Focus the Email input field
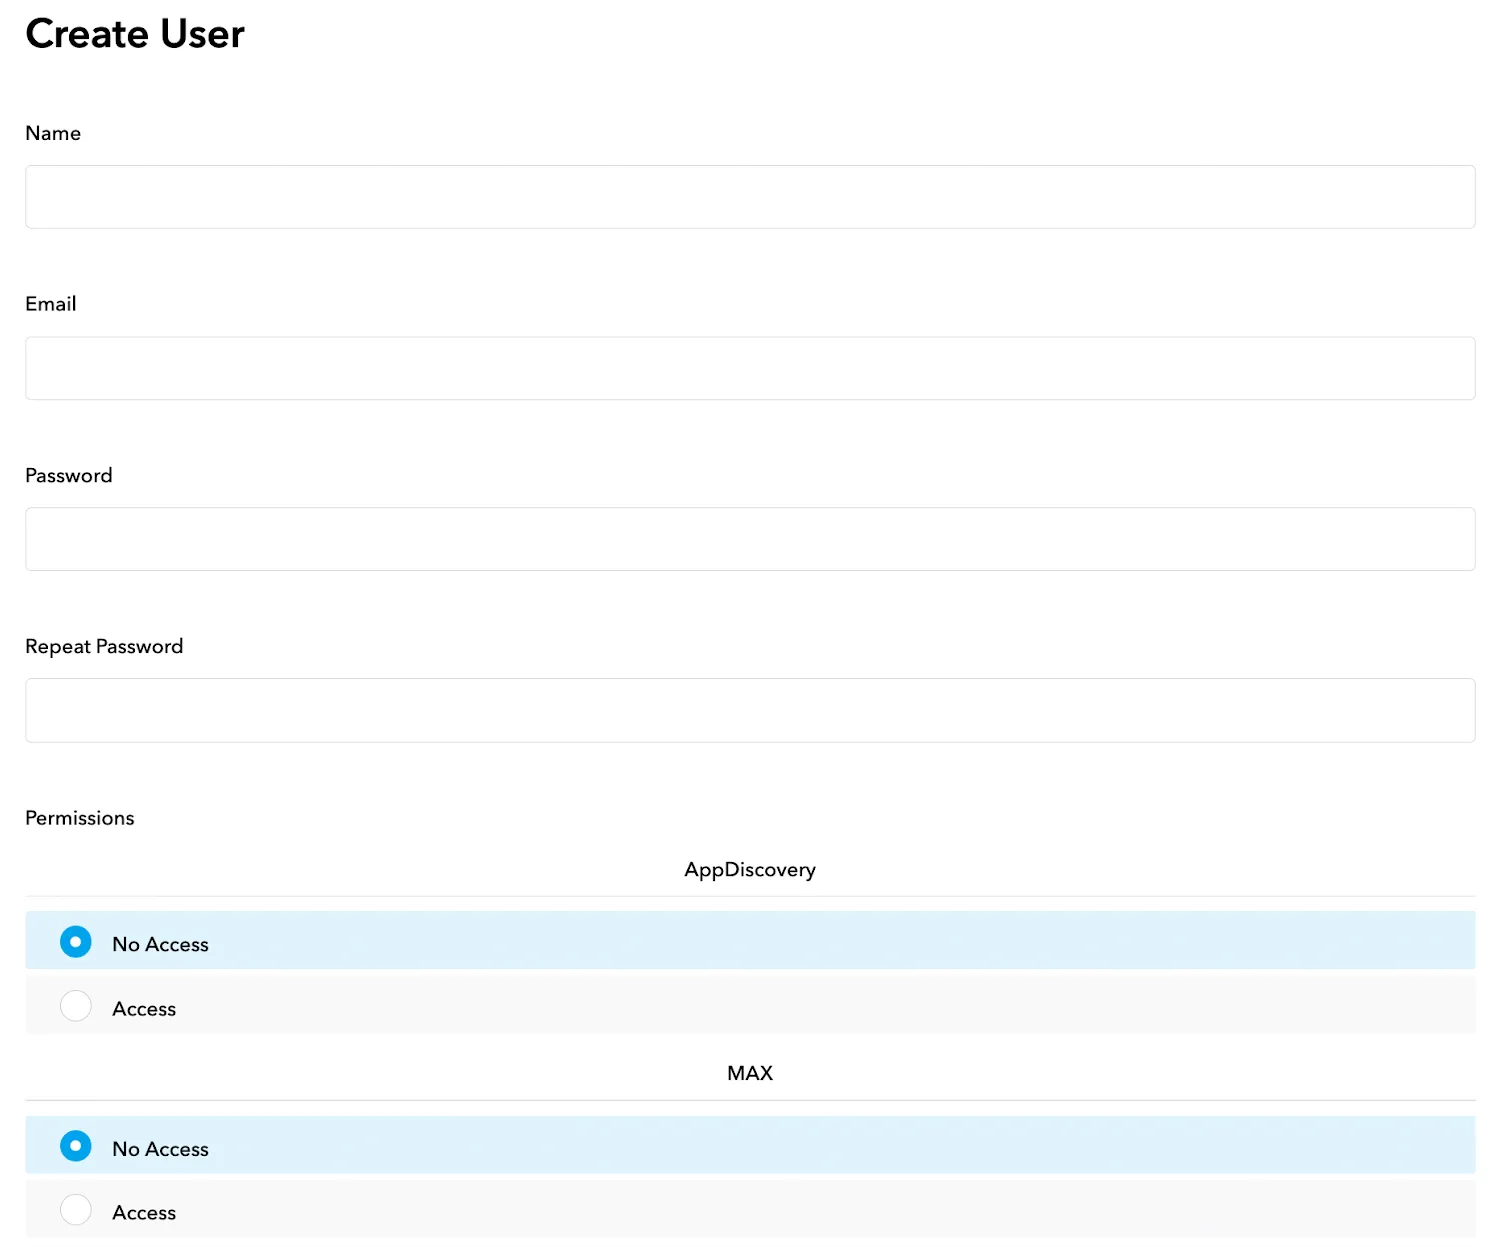The image size is (1506, 1247). (x=750, y=368)
